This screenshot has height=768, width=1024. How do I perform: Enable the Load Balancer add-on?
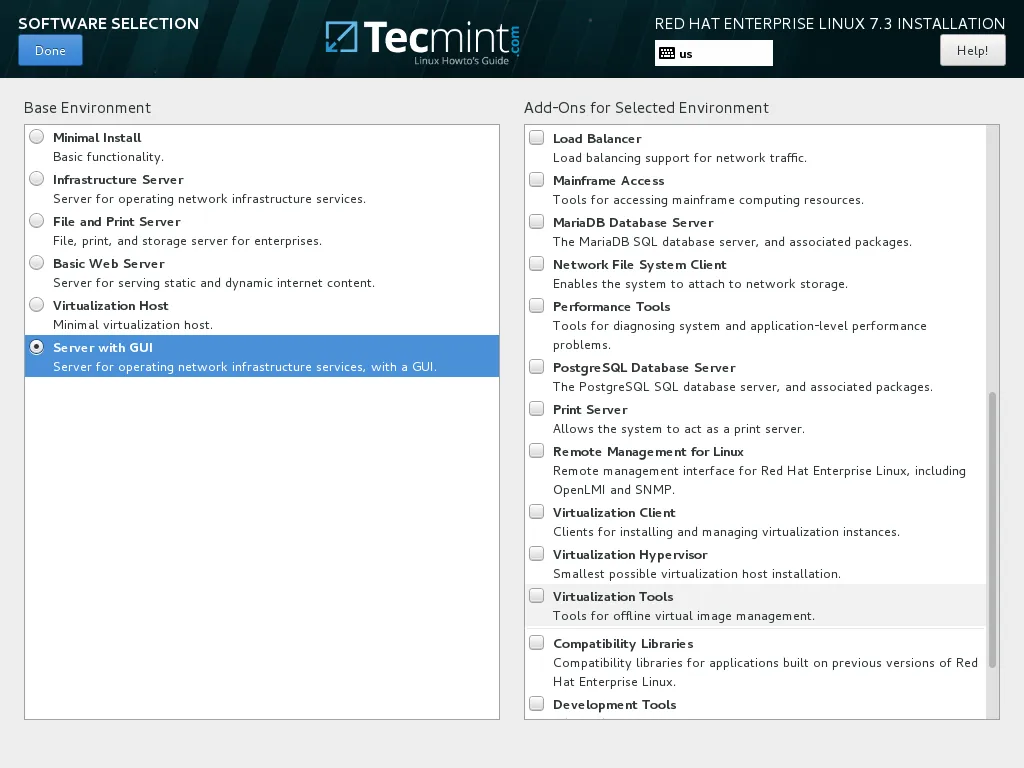coord(536,137)
